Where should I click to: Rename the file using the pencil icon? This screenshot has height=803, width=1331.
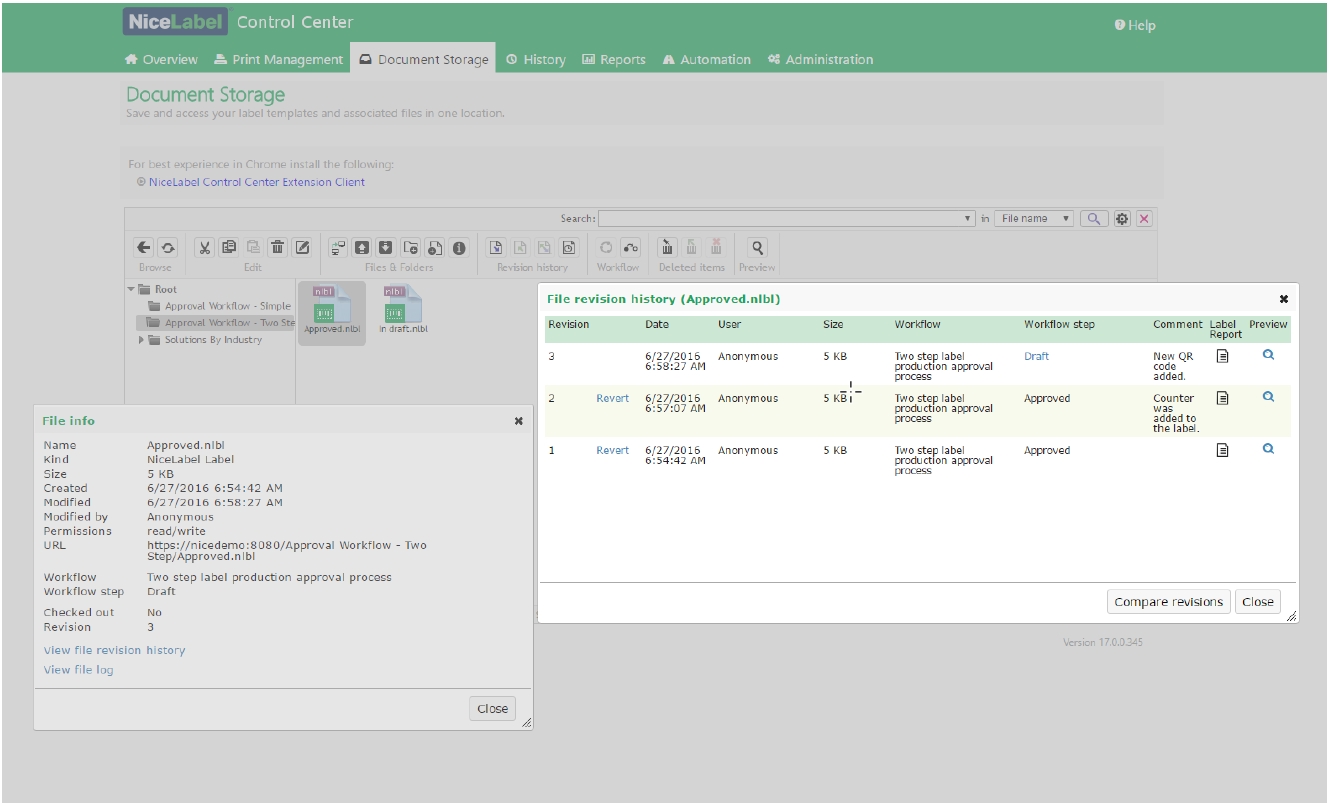tap(302, 248)
